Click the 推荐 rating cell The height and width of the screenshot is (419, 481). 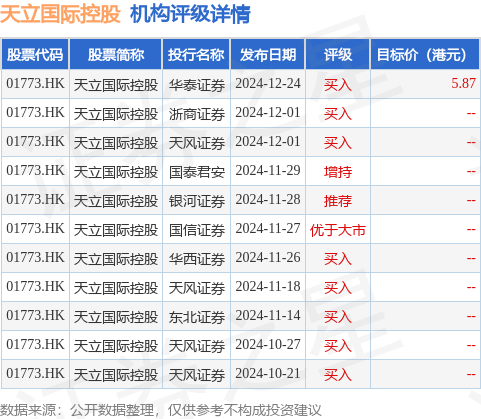pyautogui.click(x=338, y=201)
